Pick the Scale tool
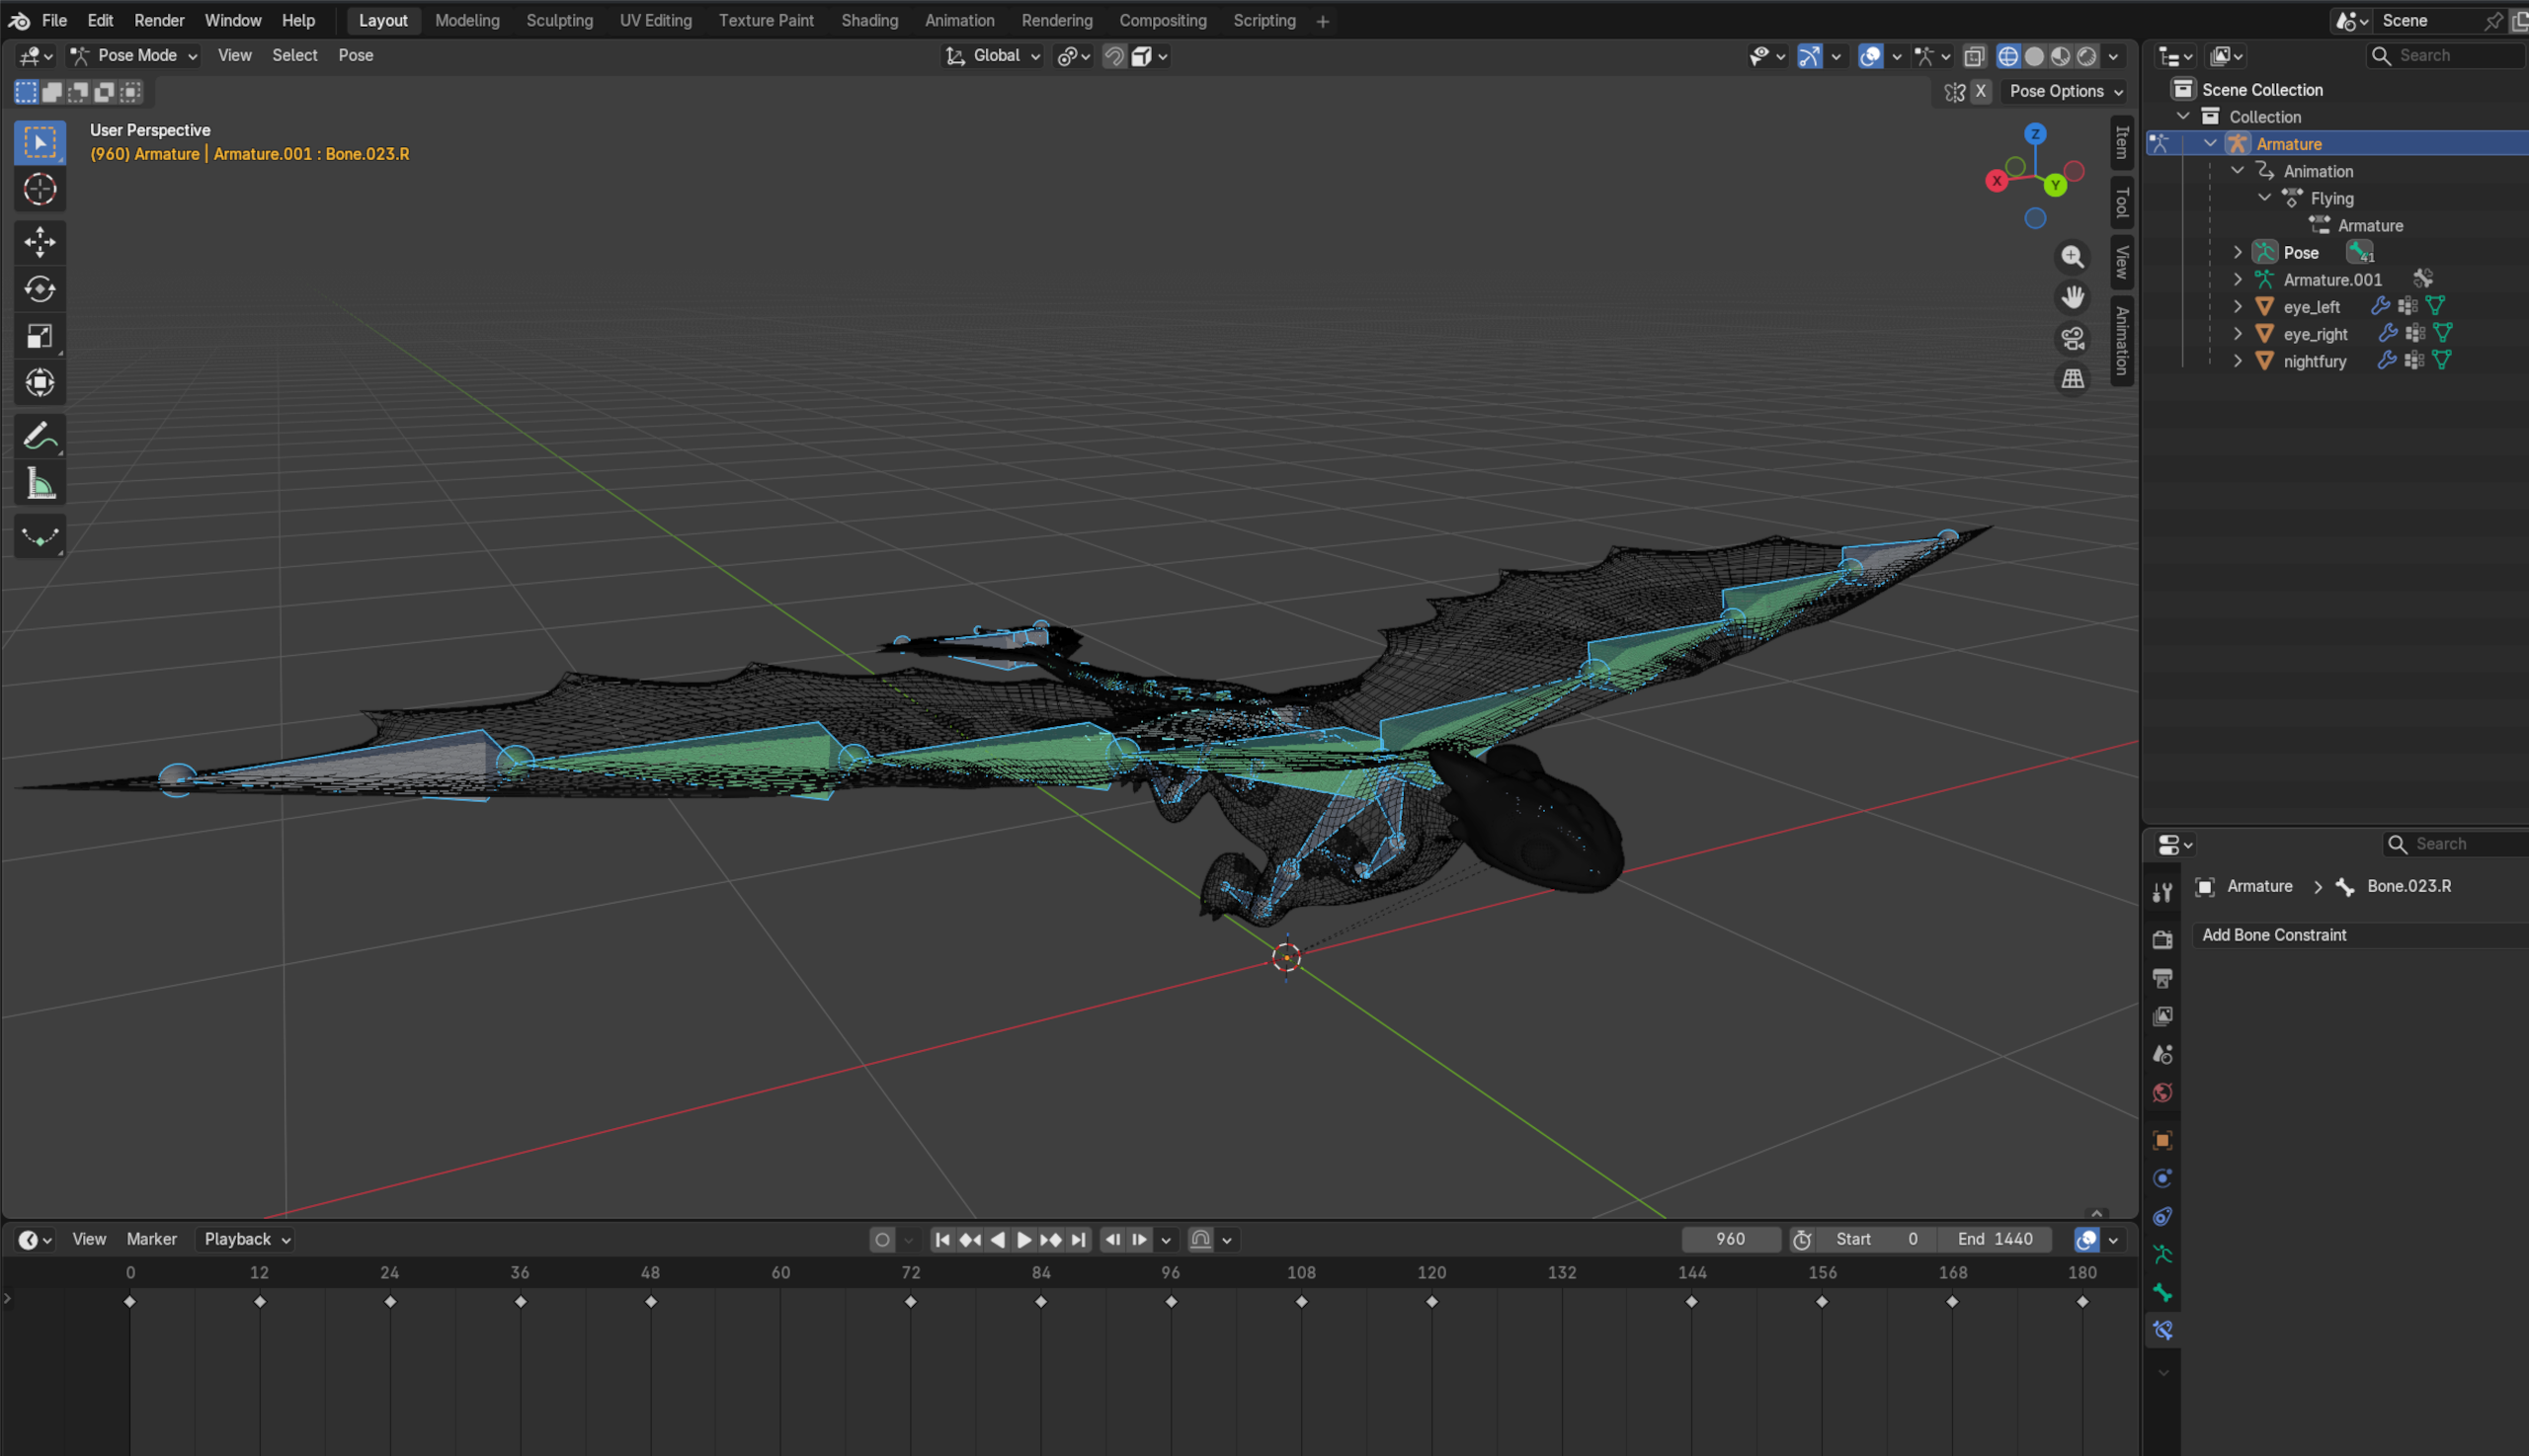Screen dimensions: 2529x1456 (40, 336)
